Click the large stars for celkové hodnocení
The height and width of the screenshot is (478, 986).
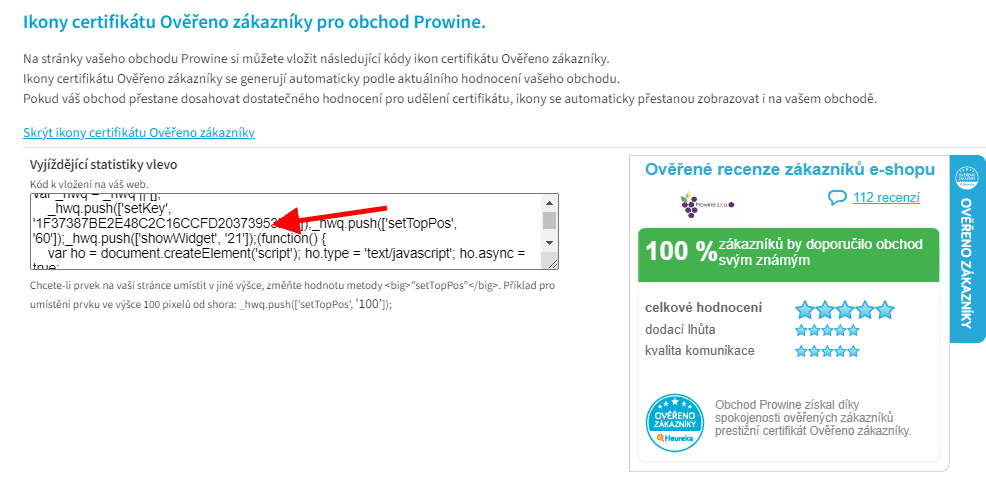[845, 309]
